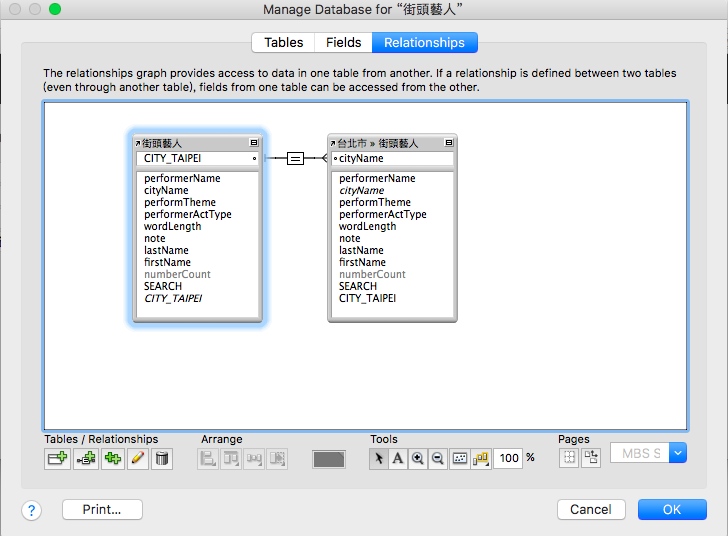Open the MBS printer dropdown

tap(678, 453)
